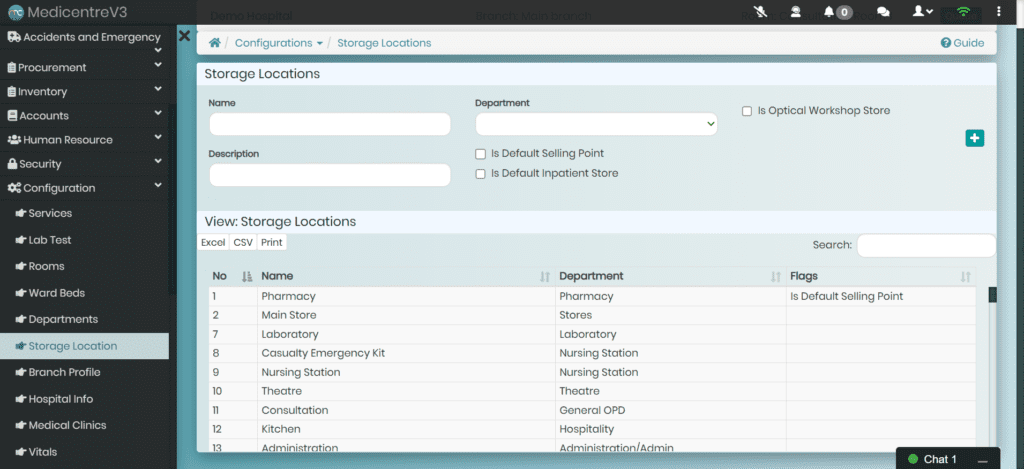Export the table with the Excel button
This screenshot has width=1024, height=469.
pyautogui.click(x=213, y=242)
